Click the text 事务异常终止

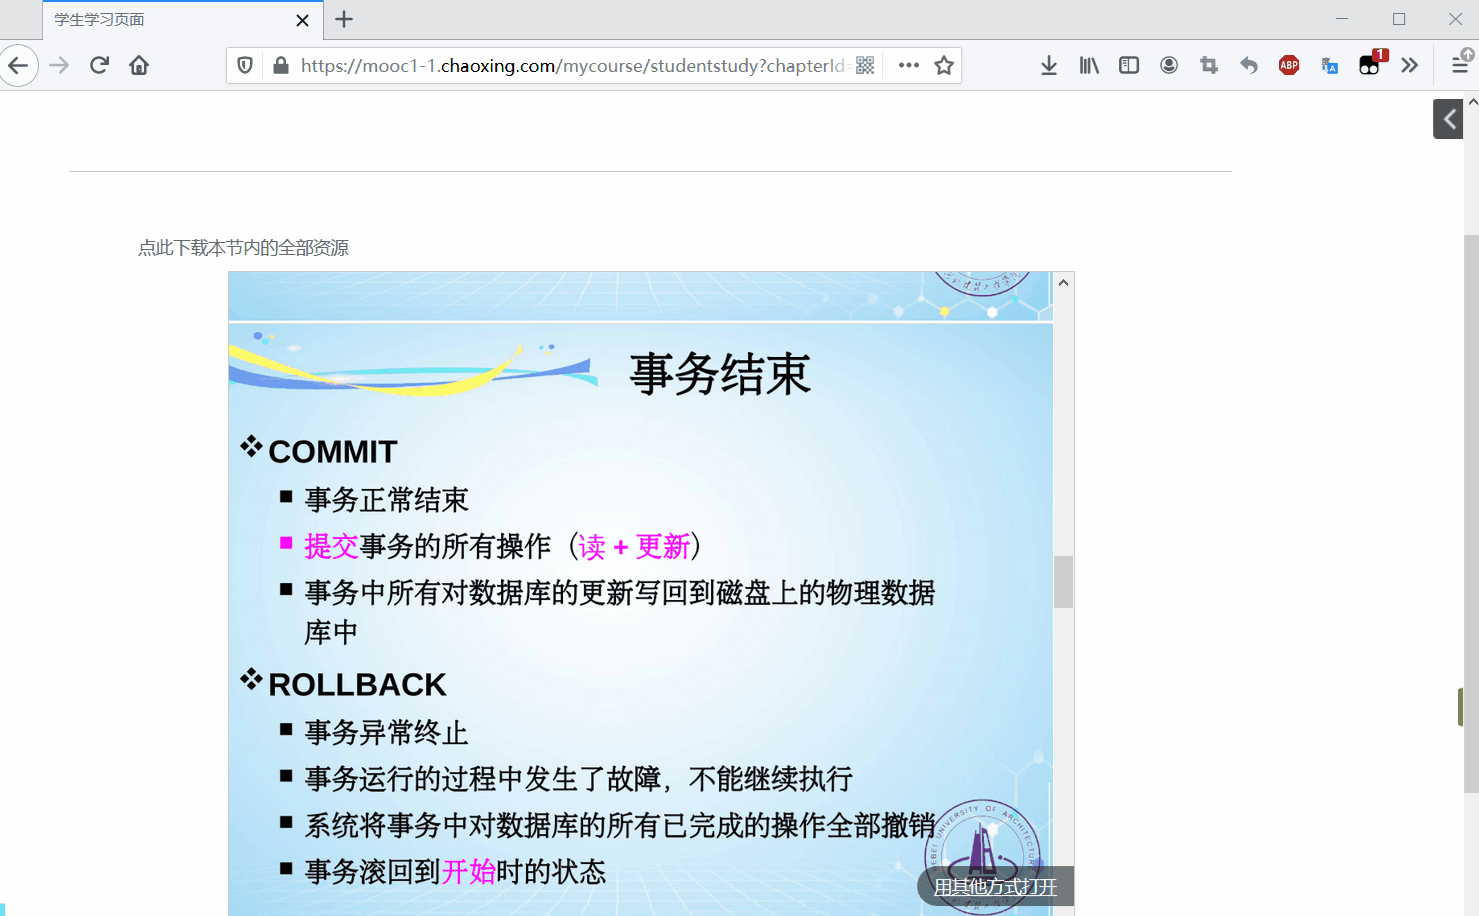pyautogui.click(x=386, y=733)
